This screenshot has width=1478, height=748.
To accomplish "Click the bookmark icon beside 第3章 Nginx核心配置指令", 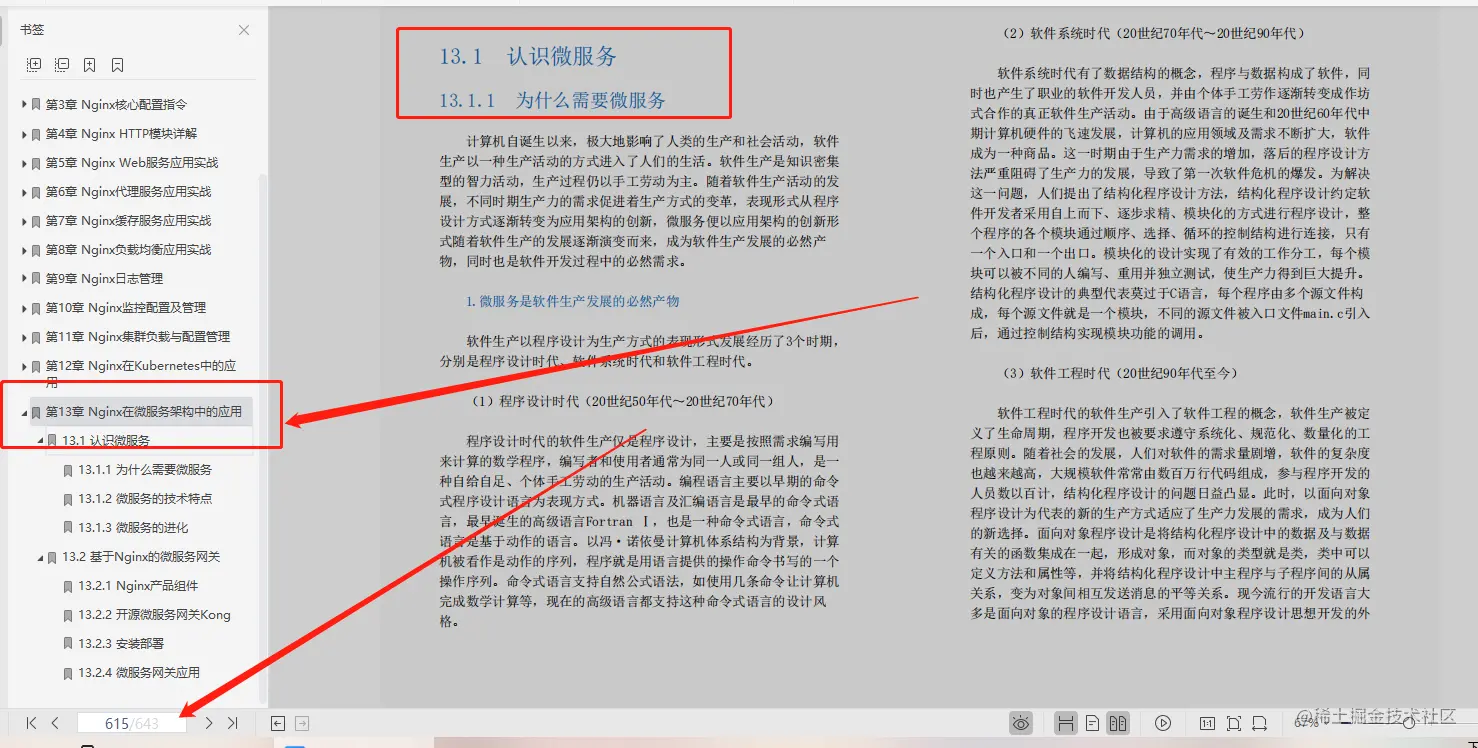I will coord(36,104).
